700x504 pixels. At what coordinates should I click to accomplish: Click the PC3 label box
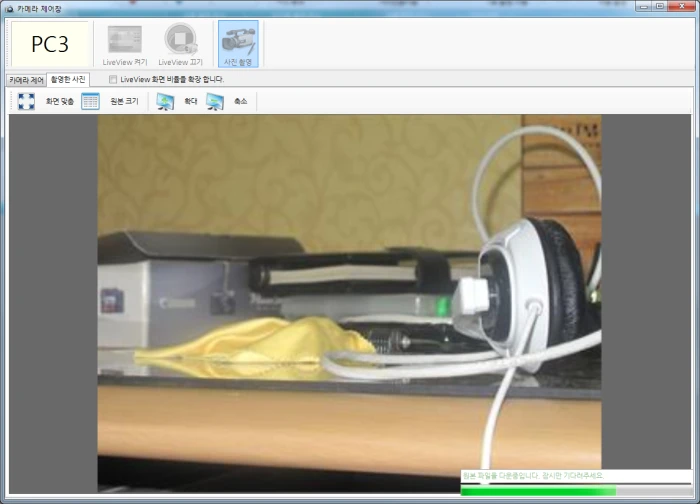click(x=50, y=44)
